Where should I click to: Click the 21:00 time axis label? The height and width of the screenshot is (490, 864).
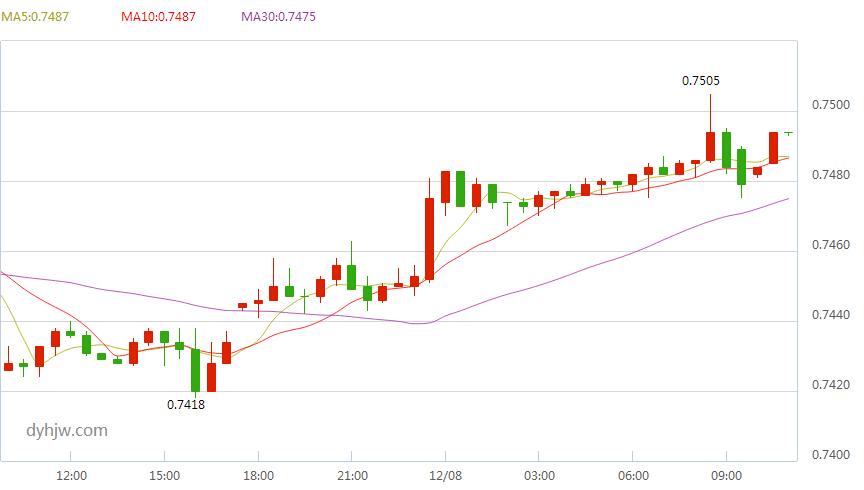tap(352, 475)
